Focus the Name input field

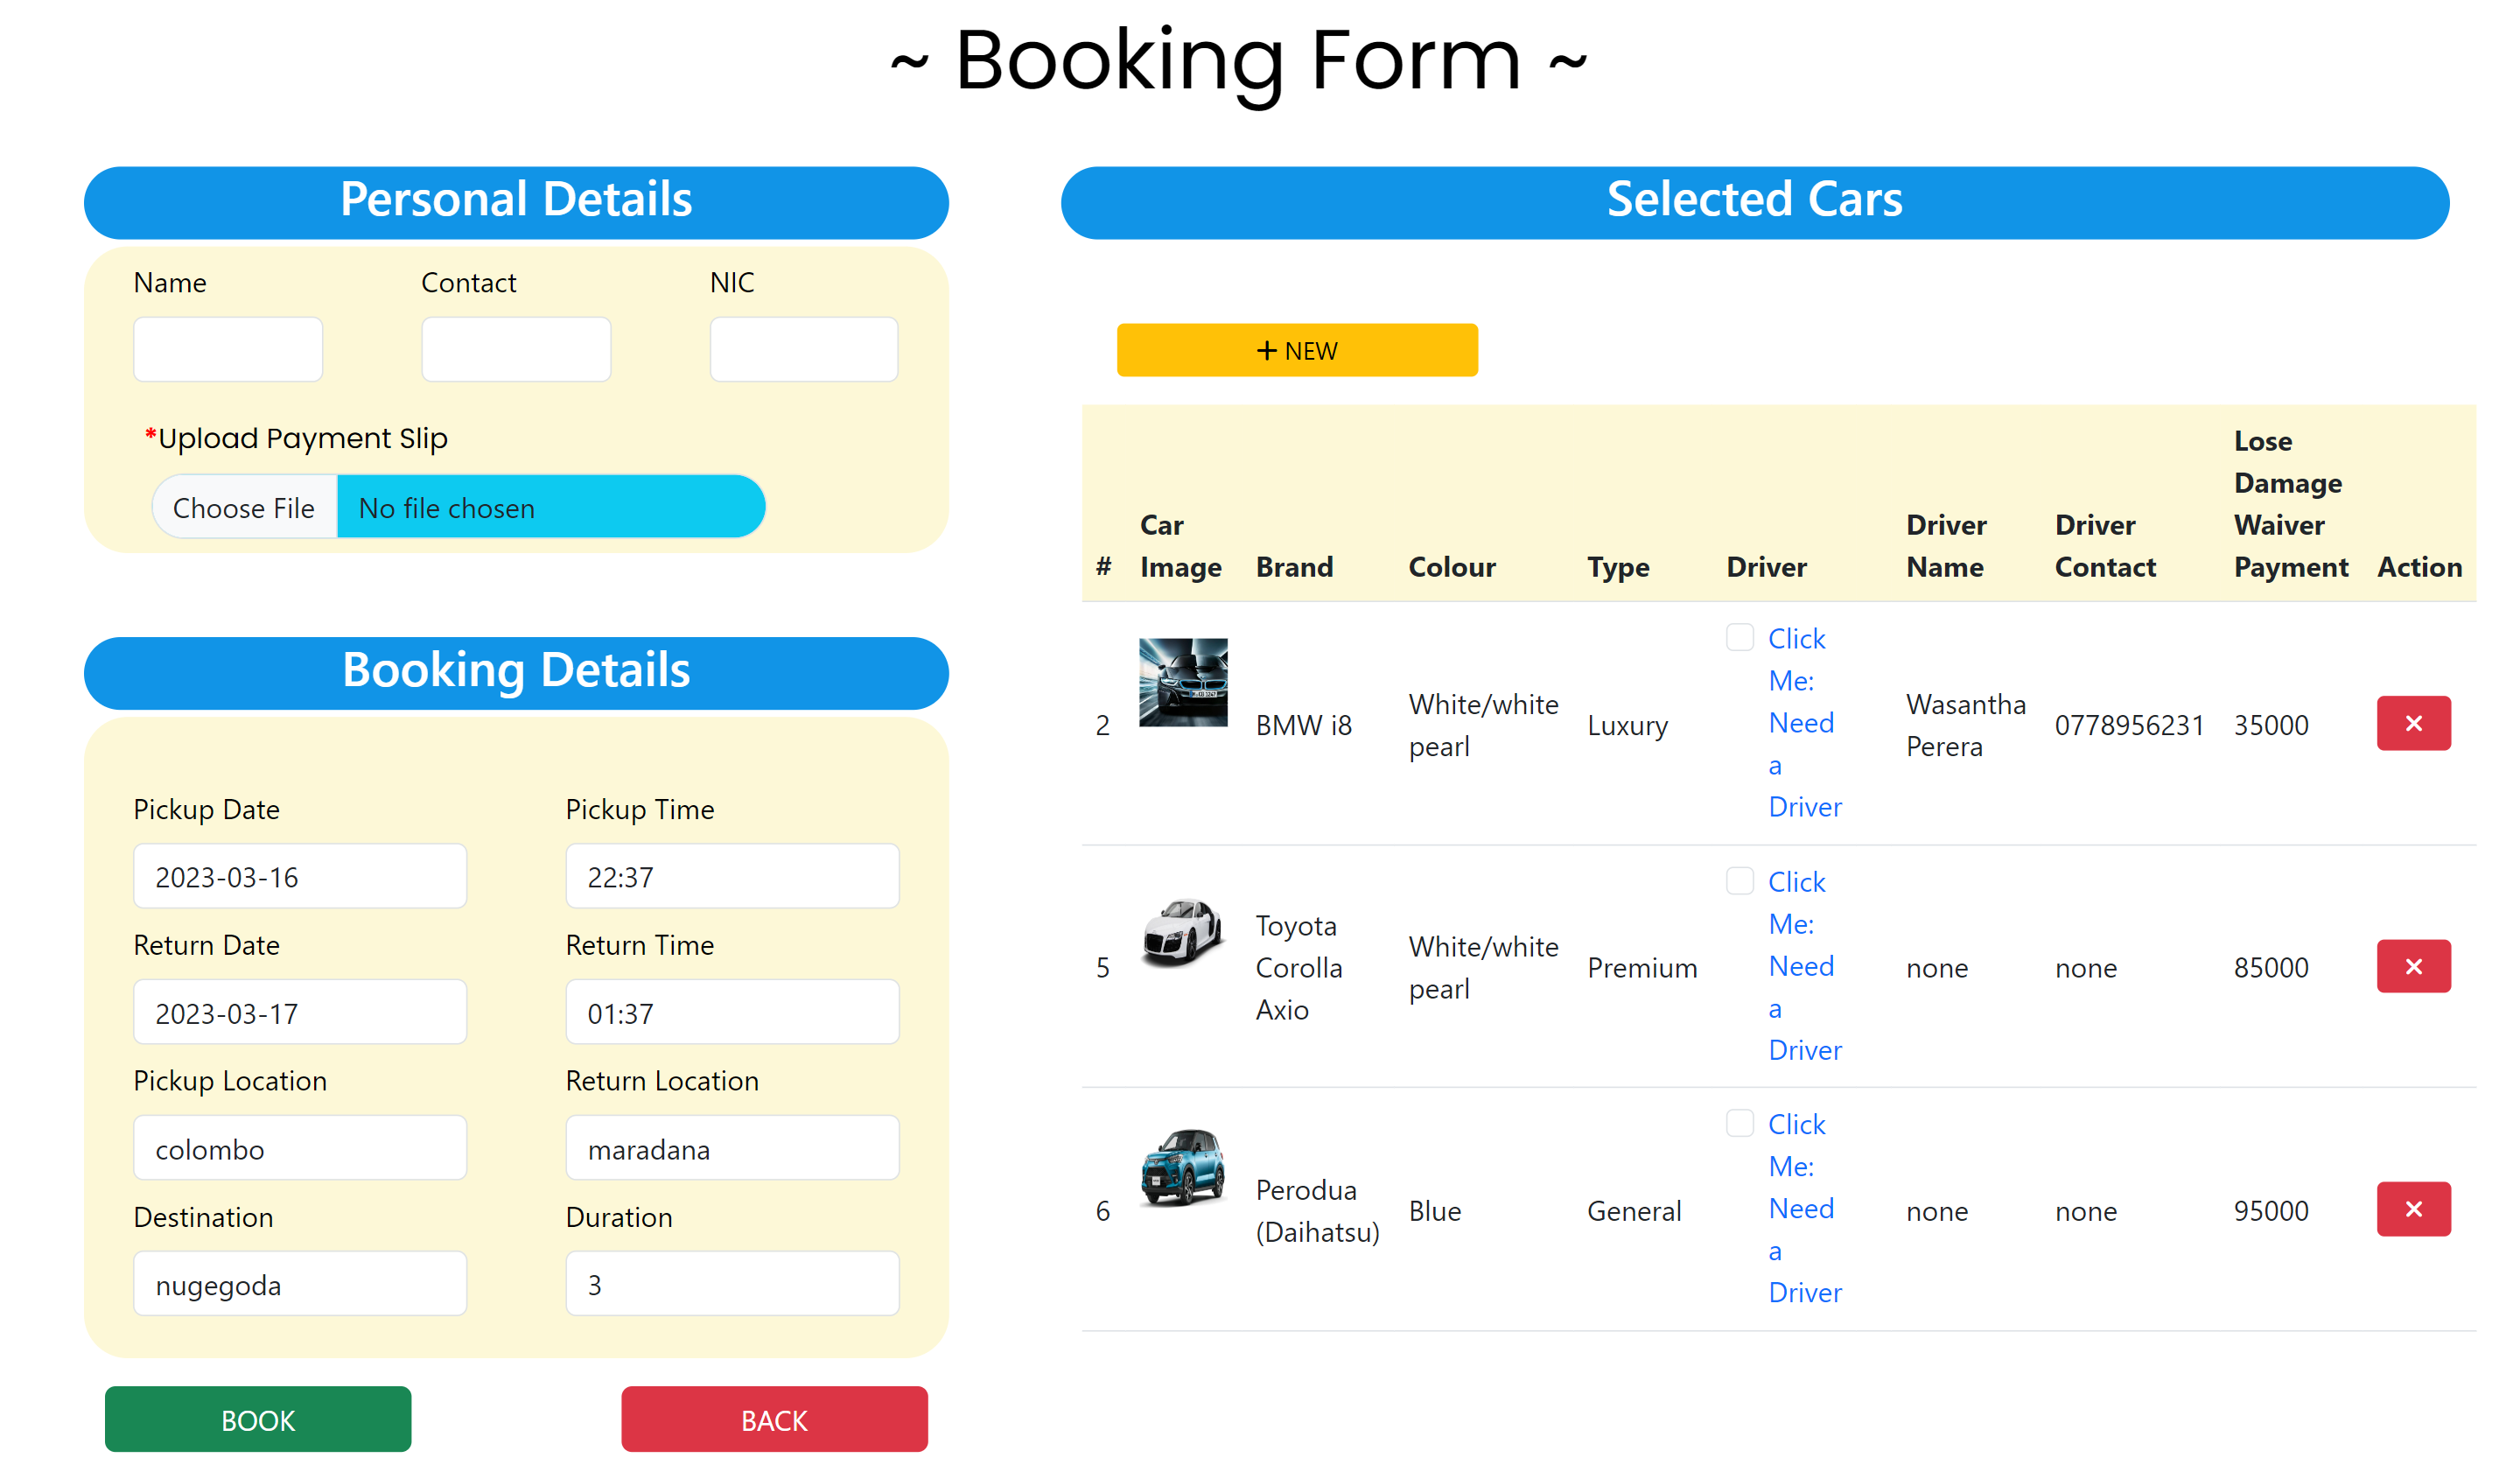tap(228, 349)
